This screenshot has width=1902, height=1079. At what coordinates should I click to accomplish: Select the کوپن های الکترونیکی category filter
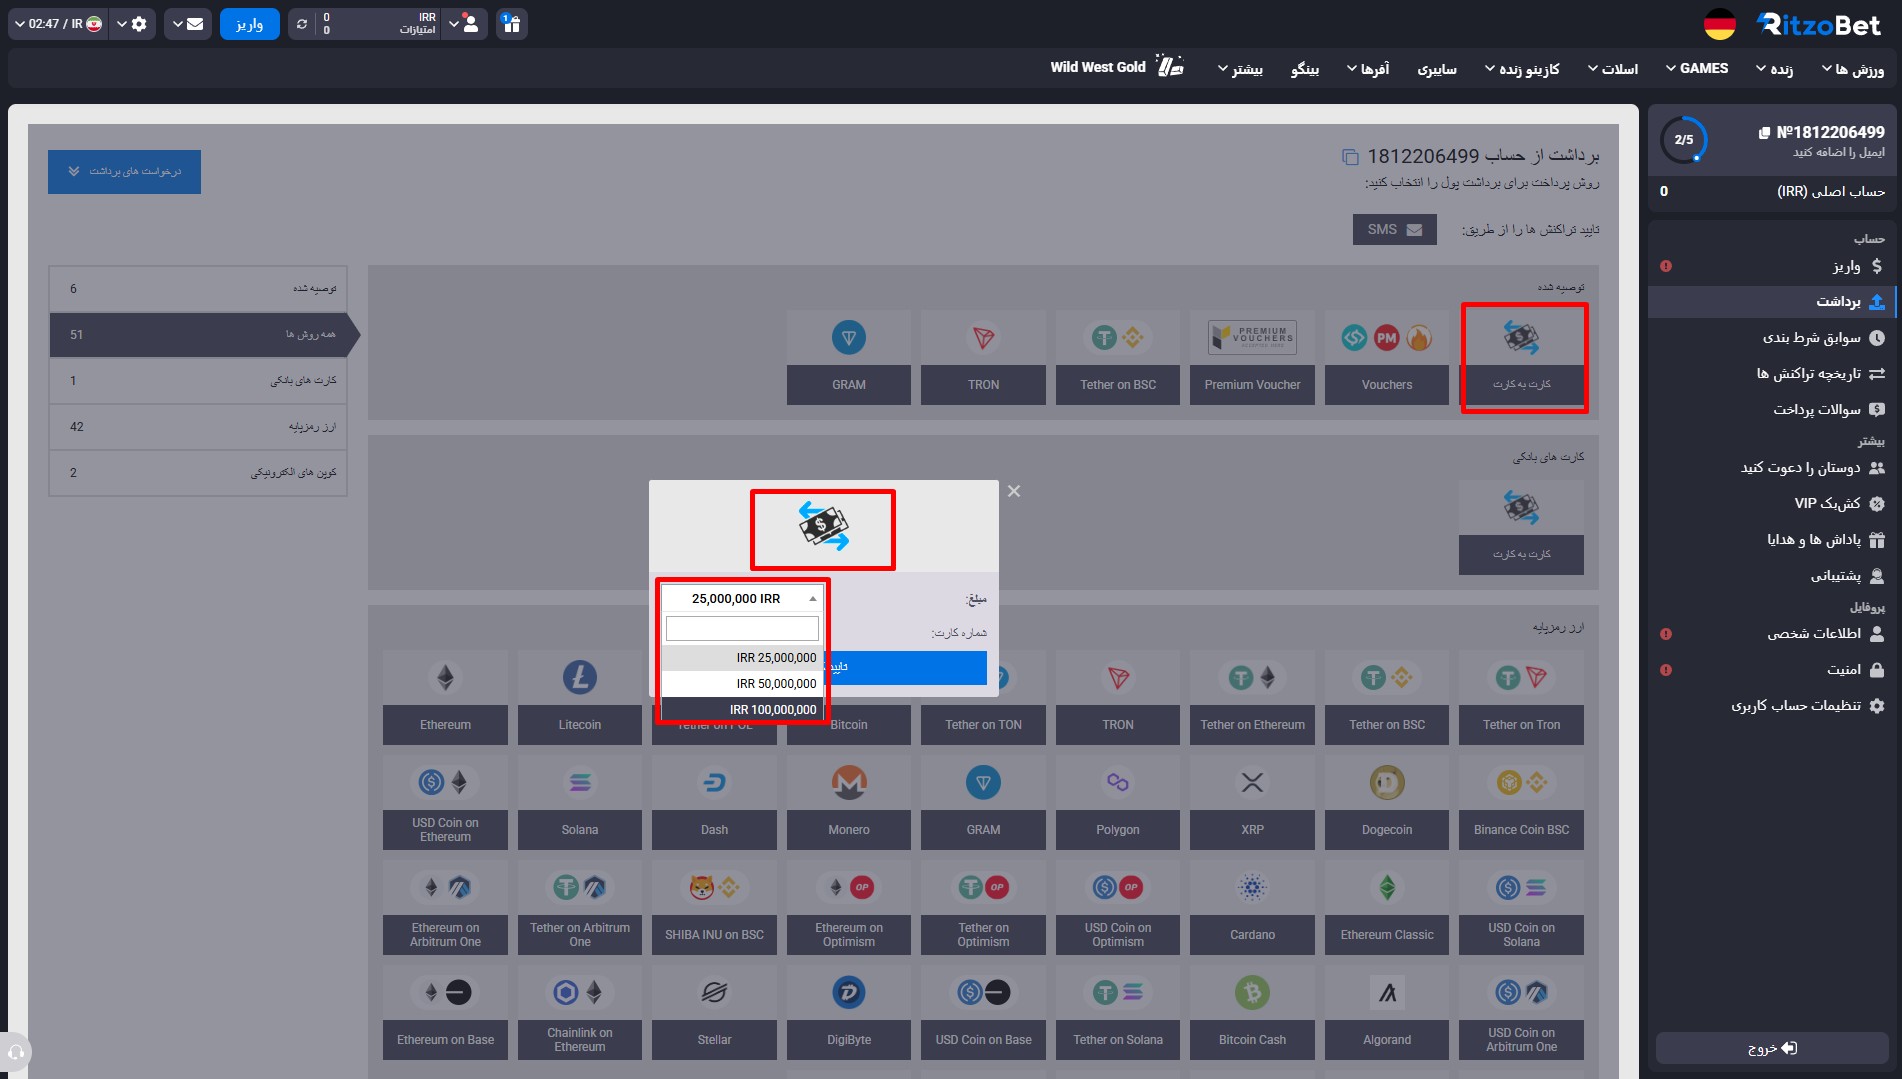198,473
